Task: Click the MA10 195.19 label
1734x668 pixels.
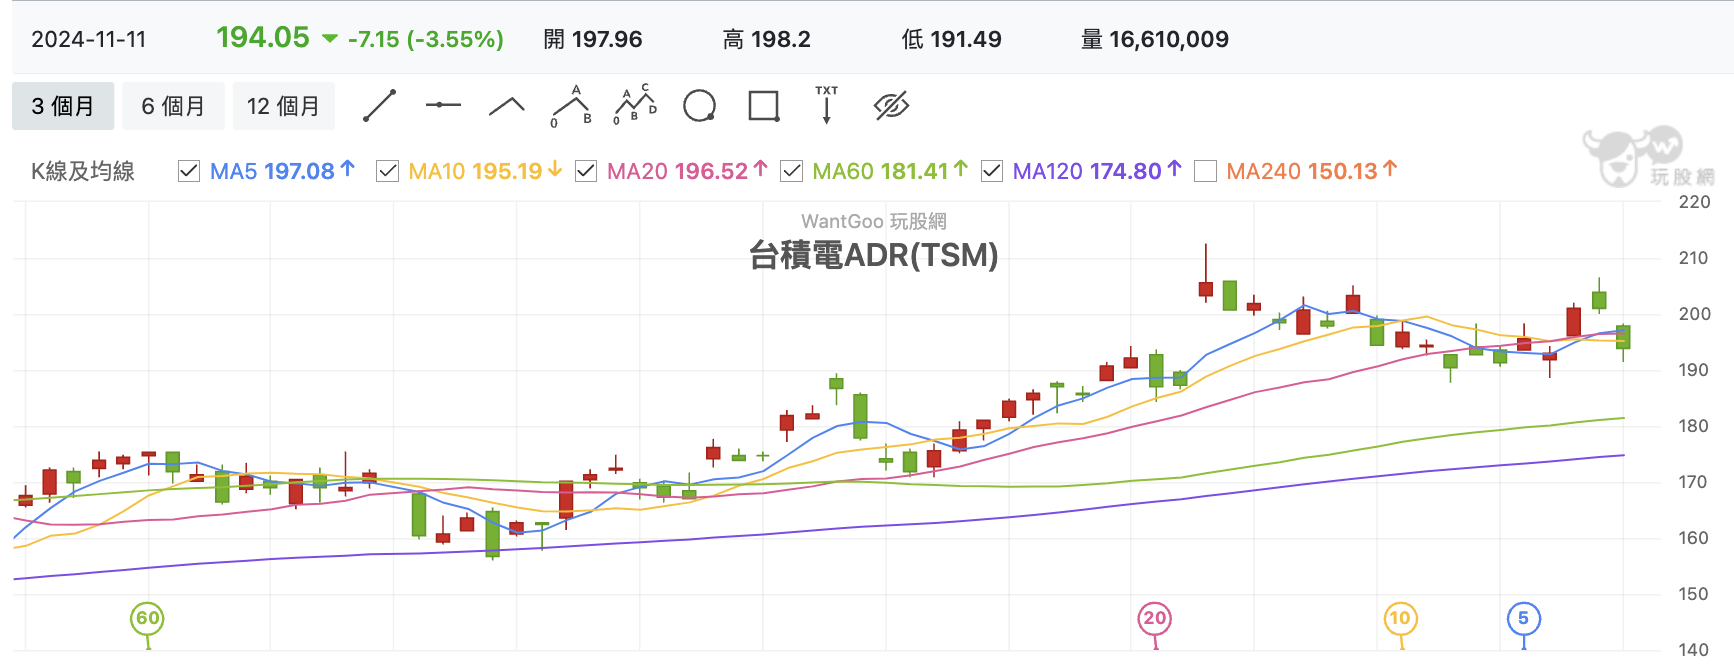Action: tap(485, 171)
